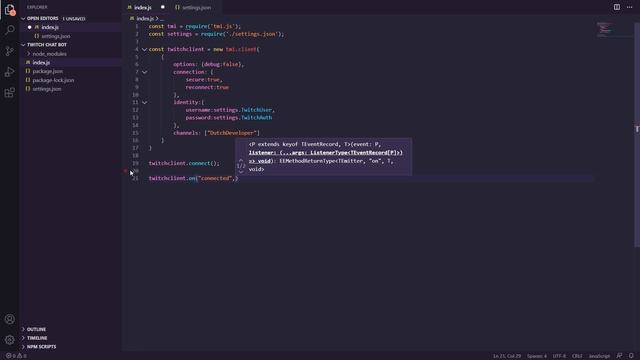This screenshot has height=360, width=640.
Task: Open package.json in the project tree
Action: pos(47,71)
